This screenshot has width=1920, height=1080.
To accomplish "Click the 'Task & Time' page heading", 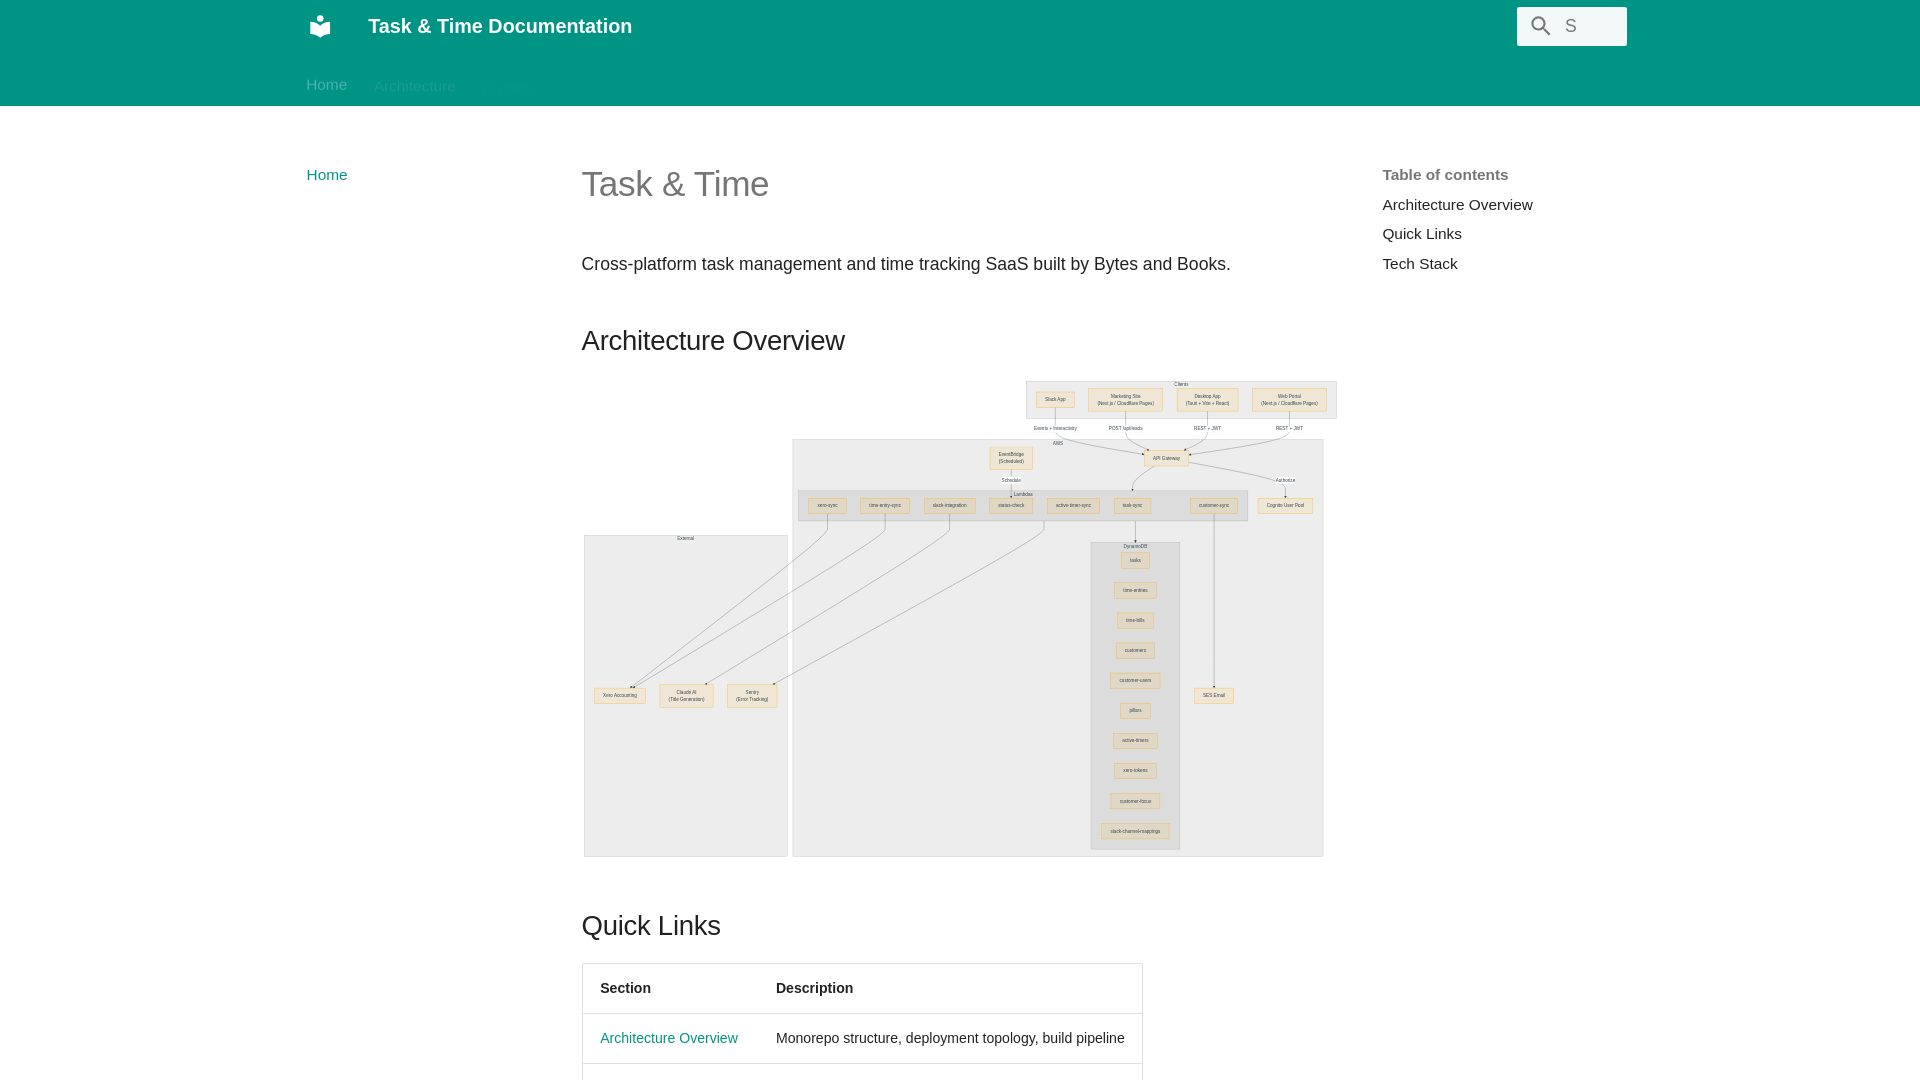I will point(675,184).
